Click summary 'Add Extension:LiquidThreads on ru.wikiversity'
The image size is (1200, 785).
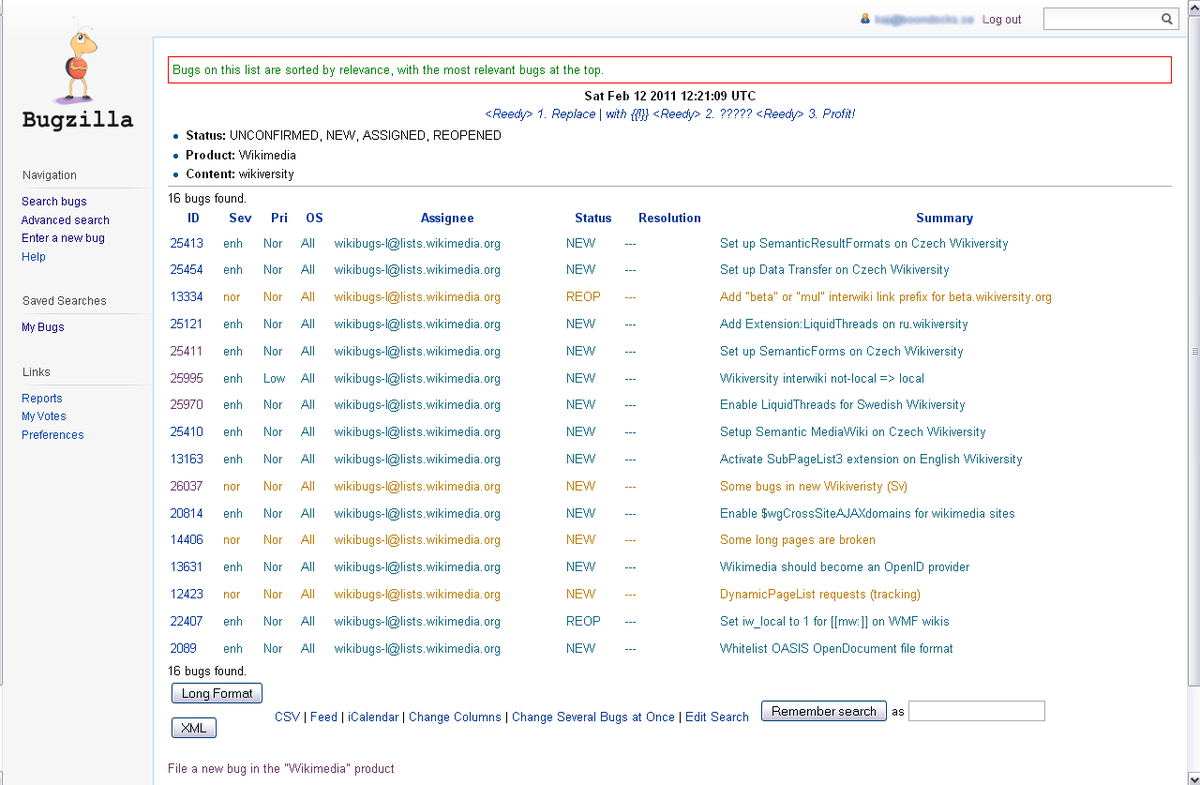(x=844, y=324)
